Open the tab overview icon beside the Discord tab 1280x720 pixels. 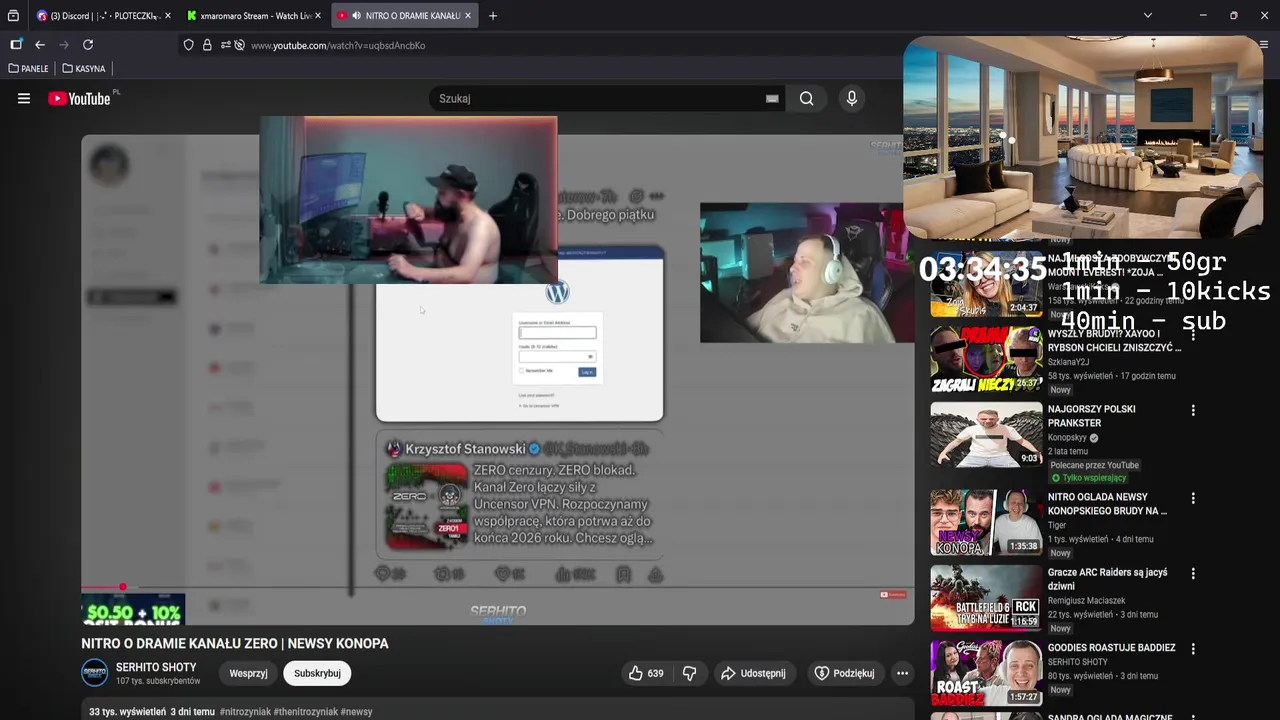[13, 16]
